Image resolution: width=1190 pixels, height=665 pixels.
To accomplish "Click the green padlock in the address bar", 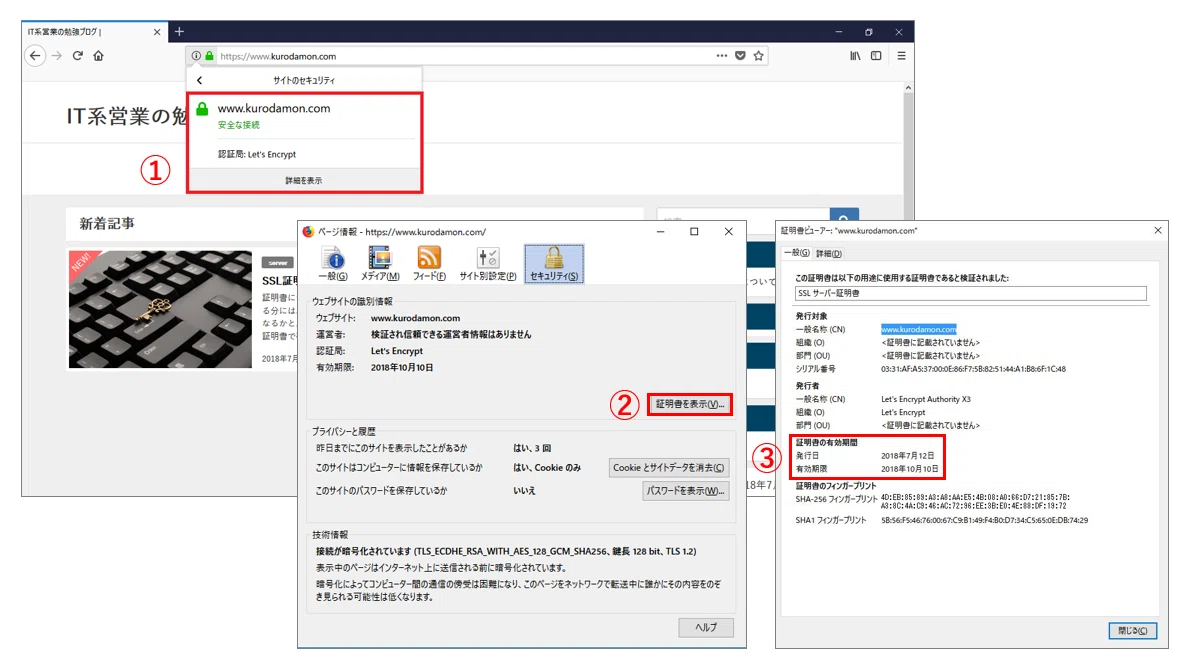I will click(209, 56).
